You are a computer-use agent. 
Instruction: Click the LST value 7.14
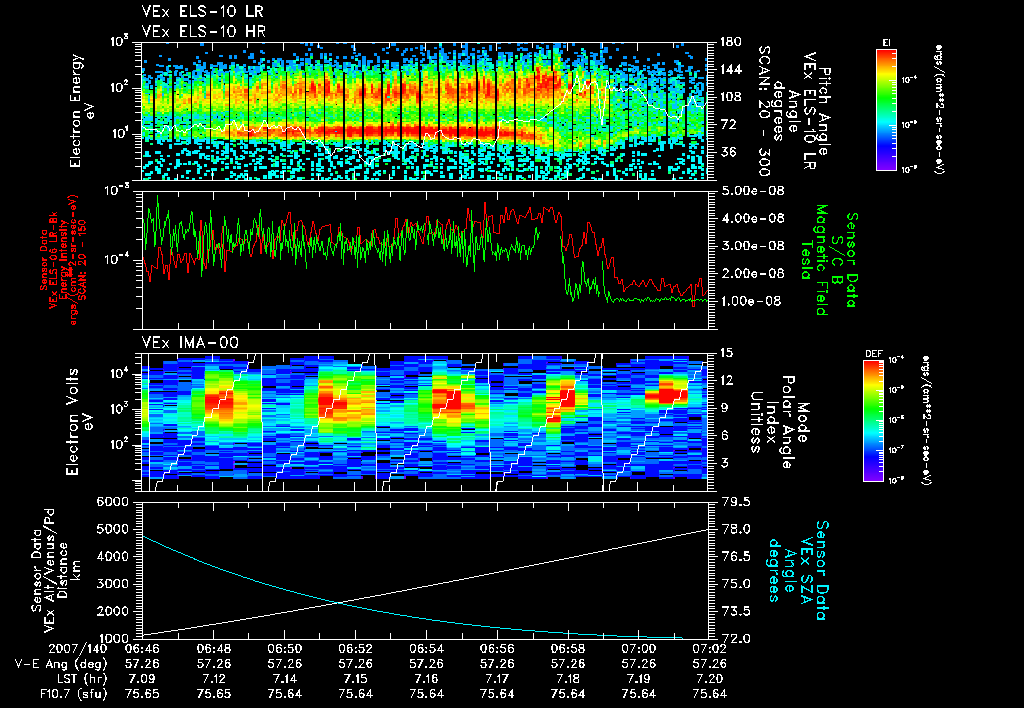pyautogui.click(x=285, y=679)
